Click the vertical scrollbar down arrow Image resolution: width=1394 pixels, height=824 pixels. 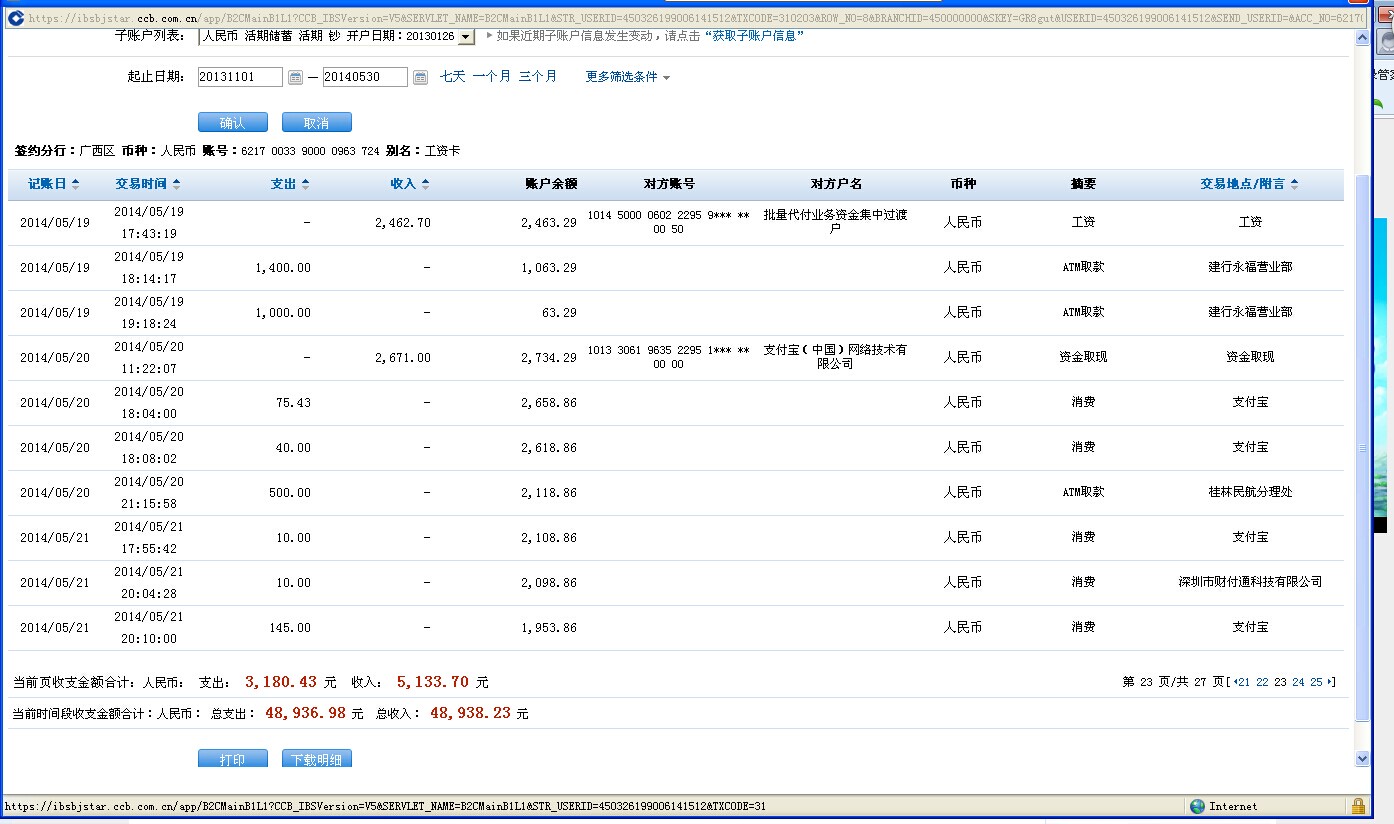pyautogui.click(x=1361, y=759)
